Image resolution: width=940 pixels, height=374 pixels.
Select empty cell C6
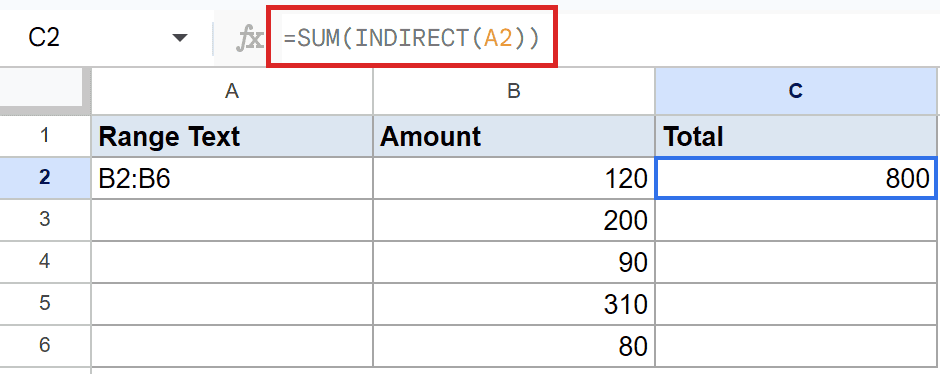click(796, 346)
